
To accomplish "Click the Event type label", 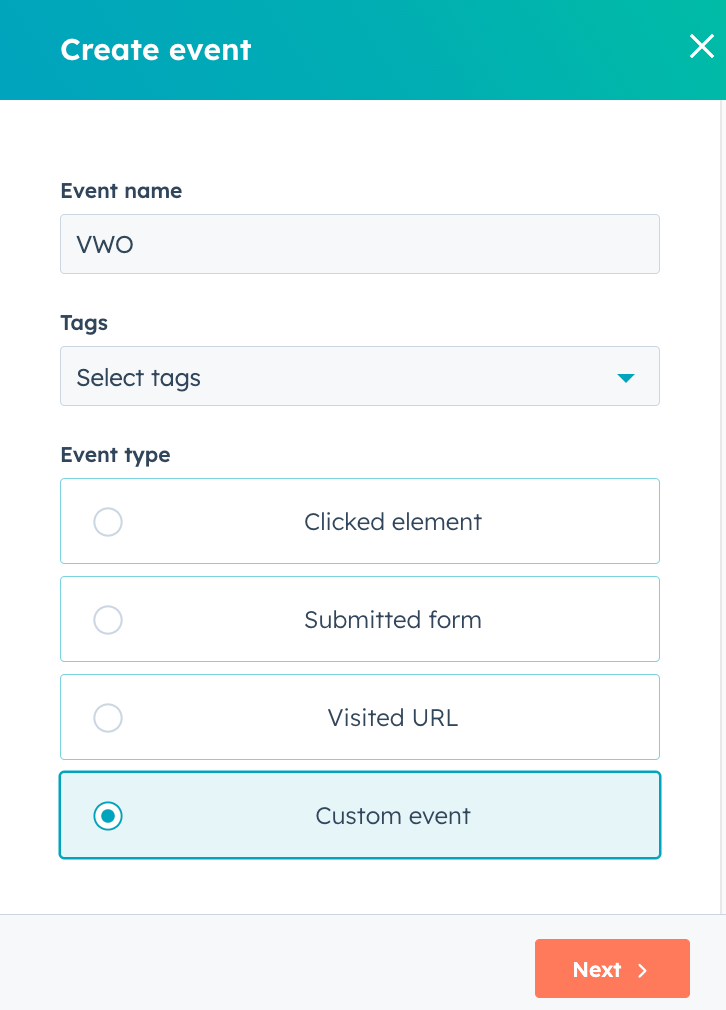I will click(x=115, y=455).
